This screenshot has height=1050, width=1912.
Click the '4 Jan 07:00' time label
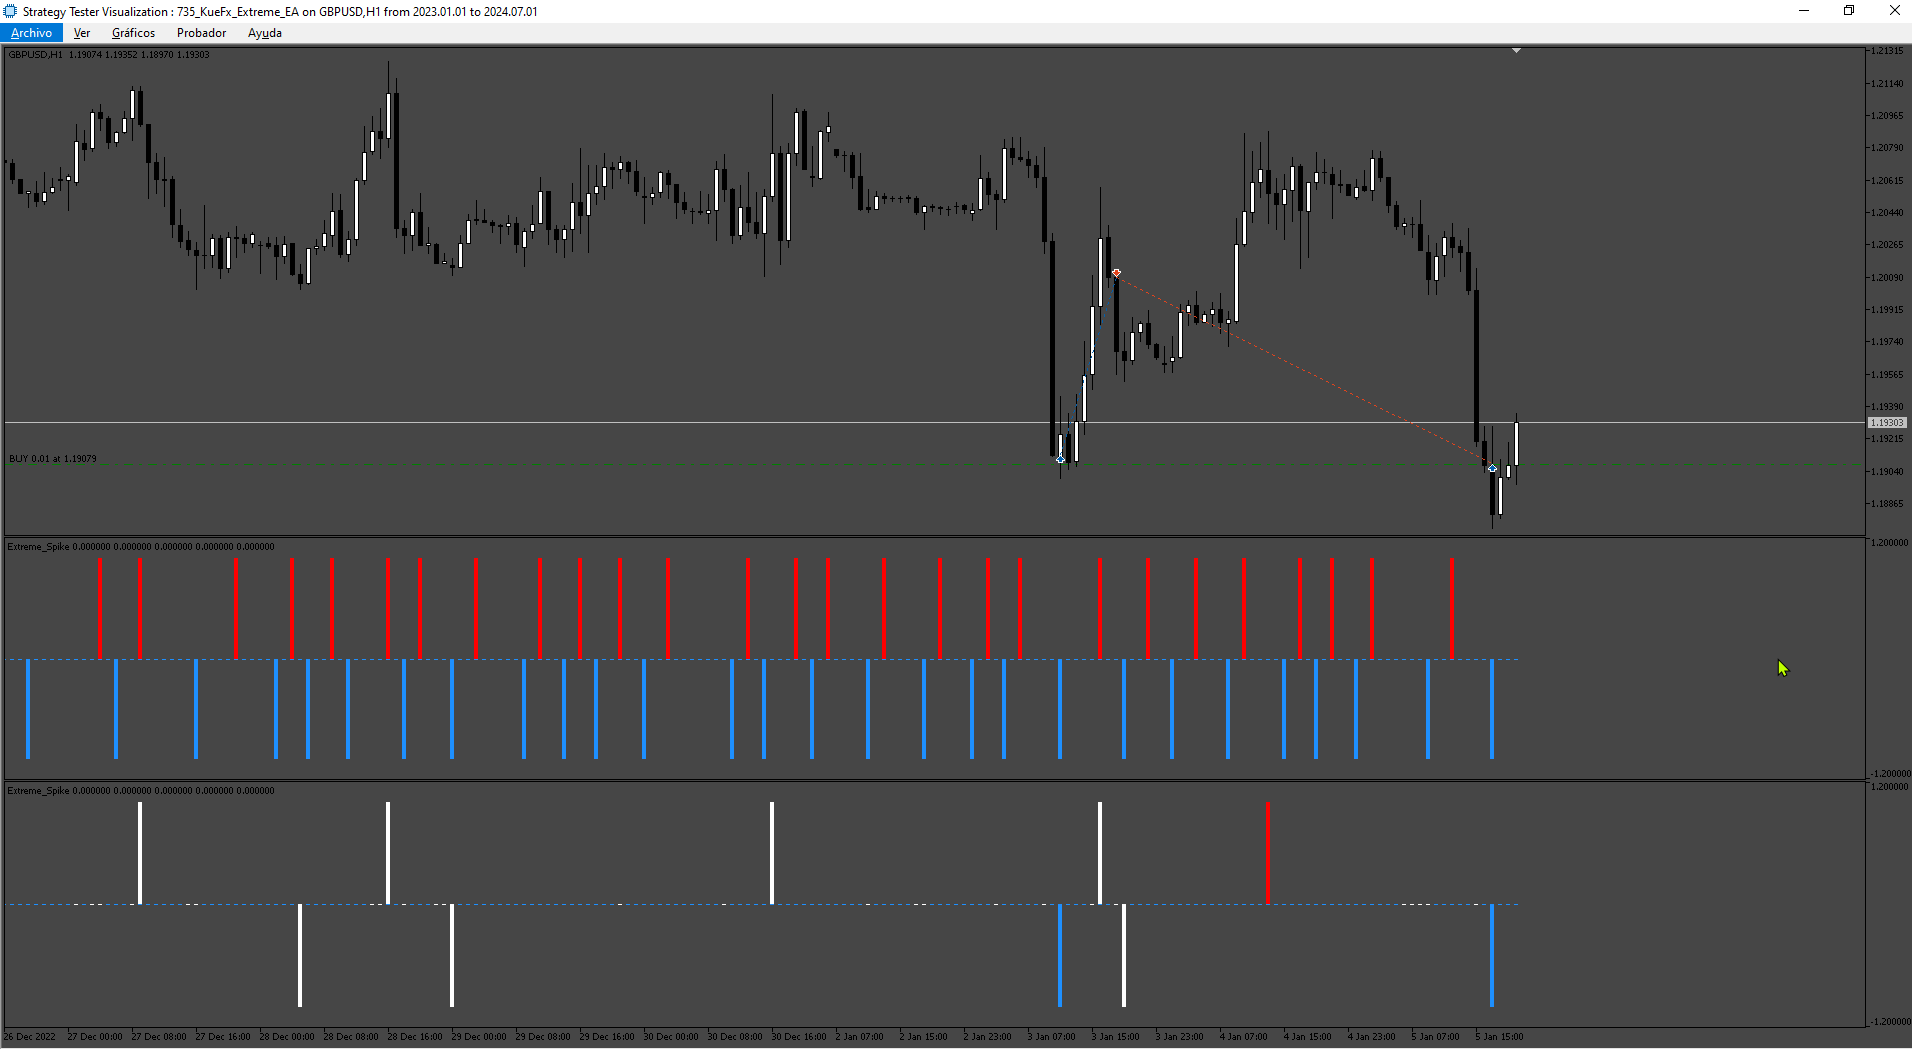[x=1244, y=1037]
